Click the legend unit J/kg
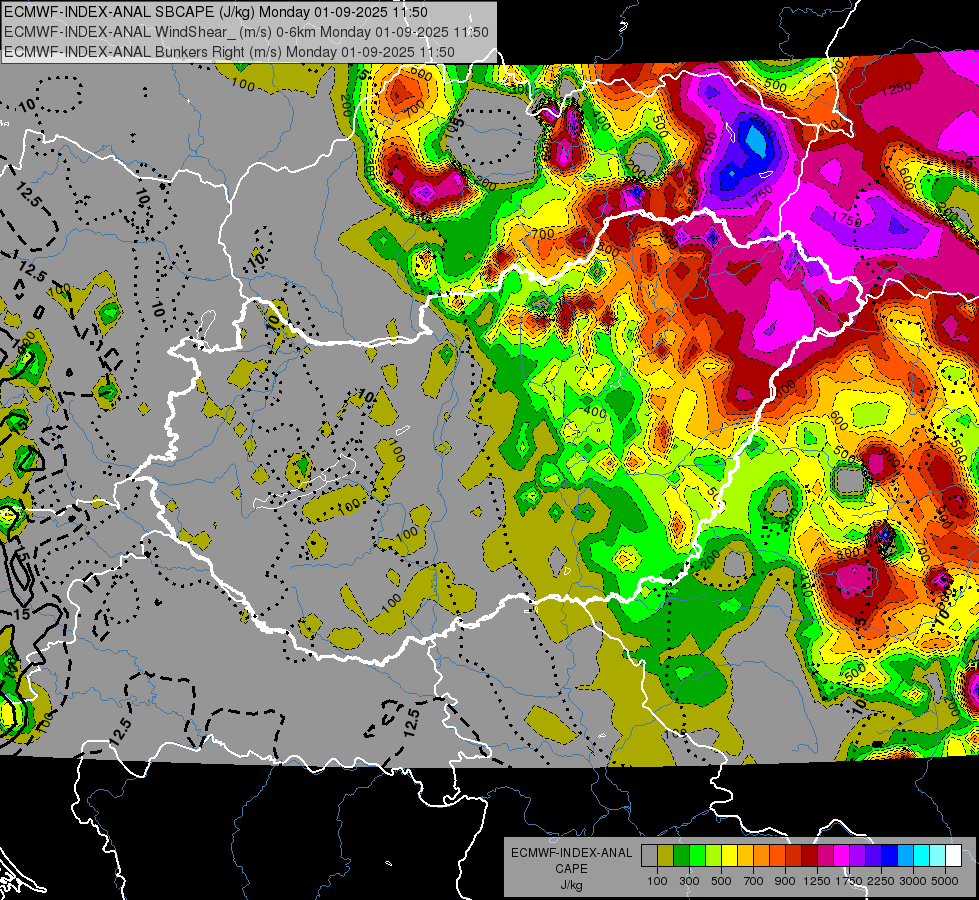979x900 pixels. 571,885
